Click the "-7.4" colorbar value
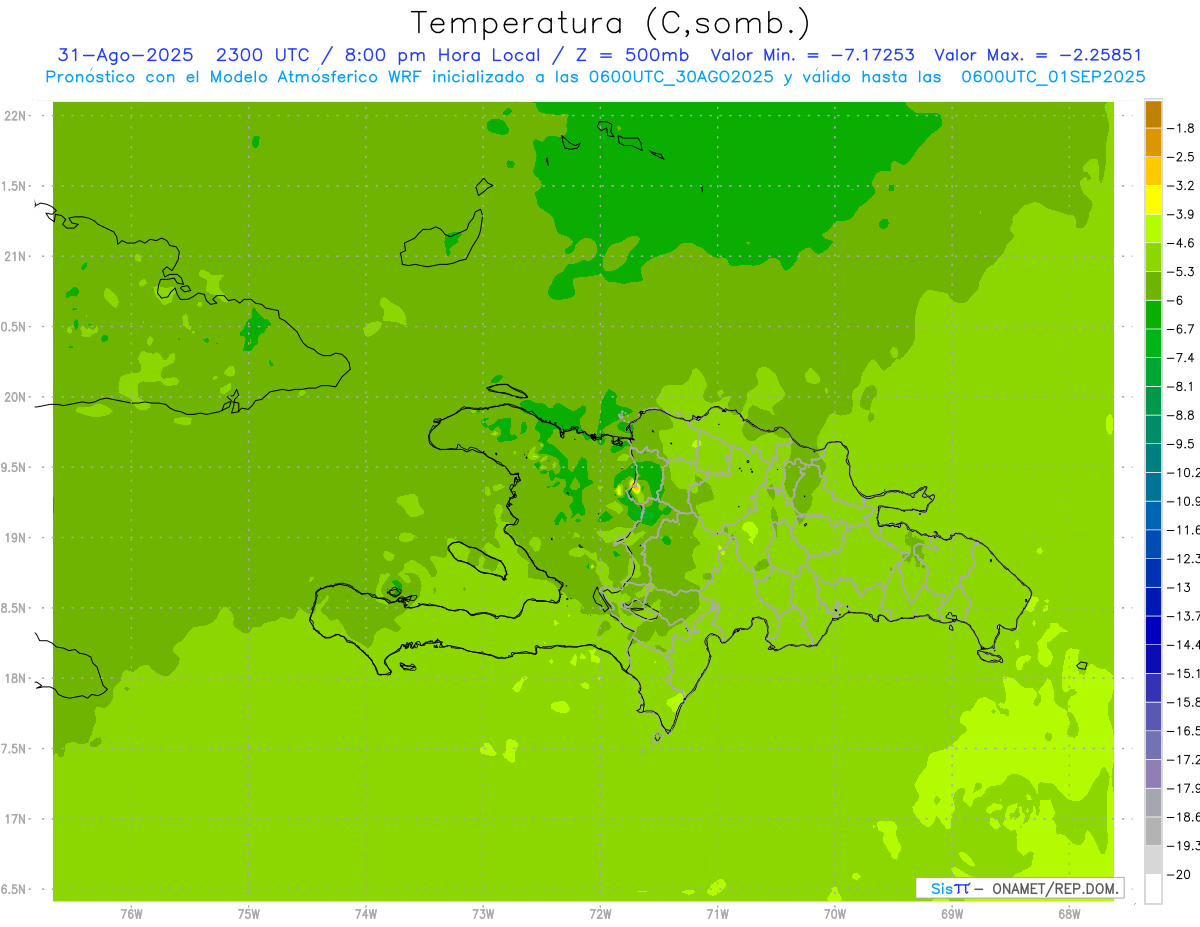 [1181, 358]
